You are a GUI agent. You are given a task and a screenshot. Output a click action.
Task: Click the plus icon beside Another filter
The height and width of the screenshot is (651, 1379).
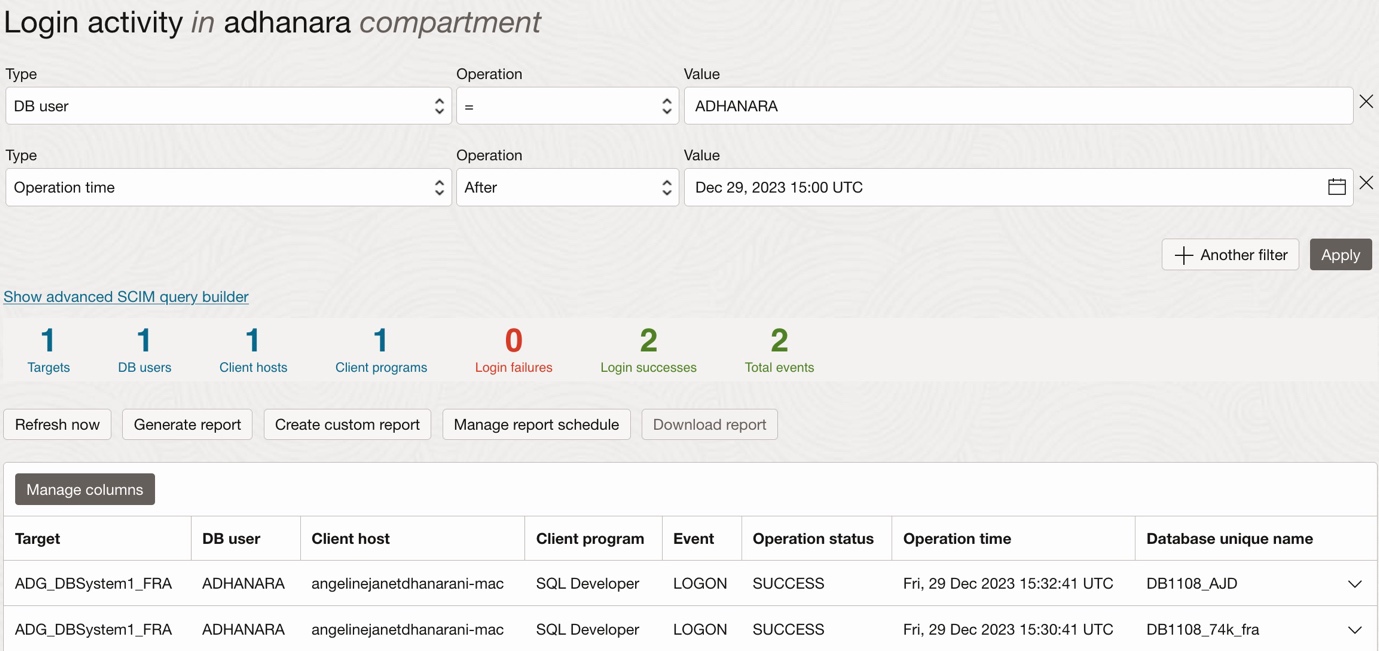tap(1183, 254)
